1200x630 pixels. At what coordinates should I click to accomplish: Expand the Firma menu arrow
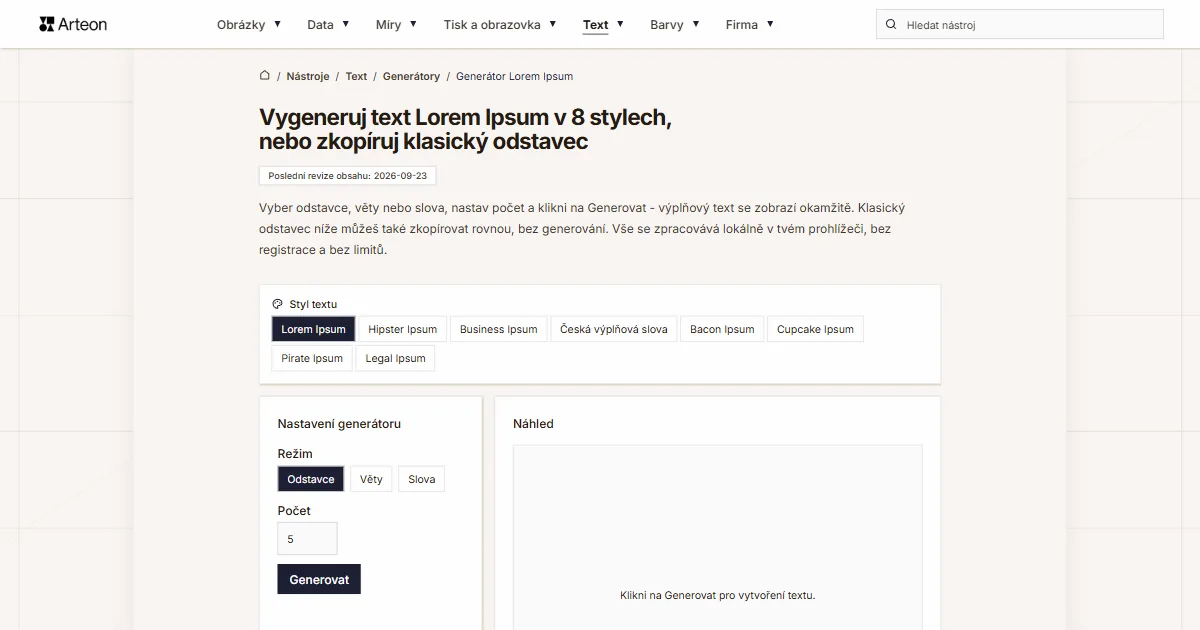[x=770, y=24]
